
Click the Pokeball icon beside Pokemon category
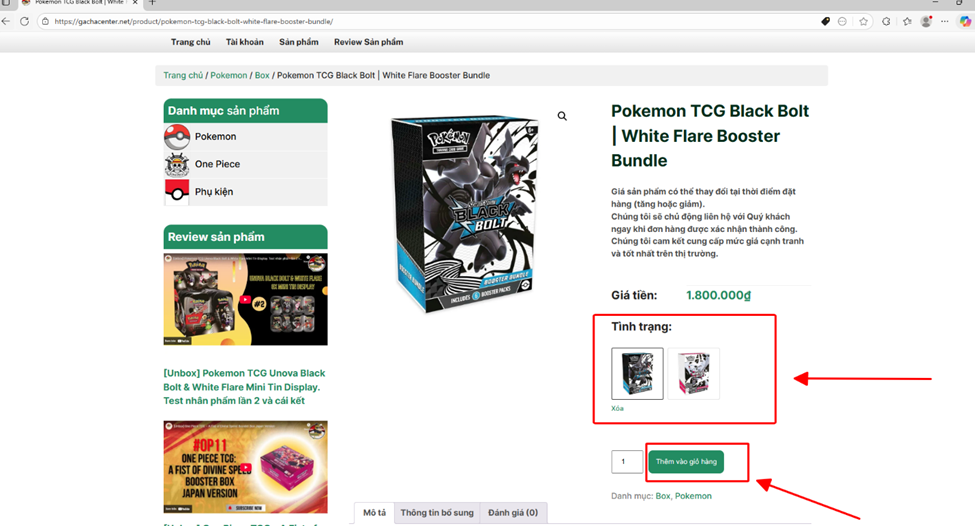[177, 136]
